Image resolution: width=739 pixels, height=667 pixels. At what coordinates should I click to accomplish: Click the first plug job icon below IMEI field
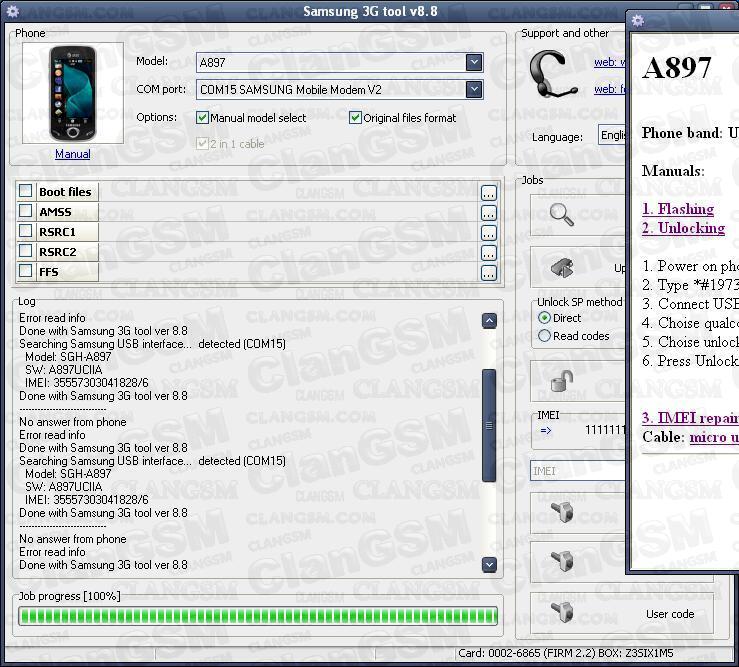coord(562,512)
